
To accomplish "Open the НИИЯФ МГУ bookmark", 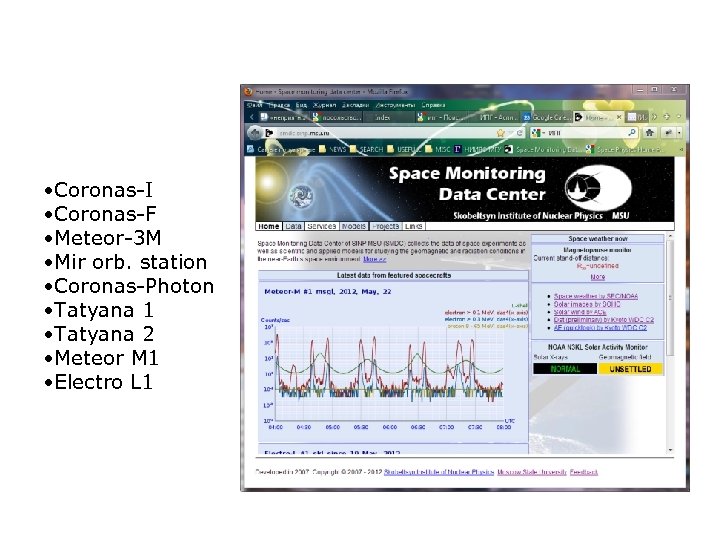I will pyautogui.click(x=478, y=149).
